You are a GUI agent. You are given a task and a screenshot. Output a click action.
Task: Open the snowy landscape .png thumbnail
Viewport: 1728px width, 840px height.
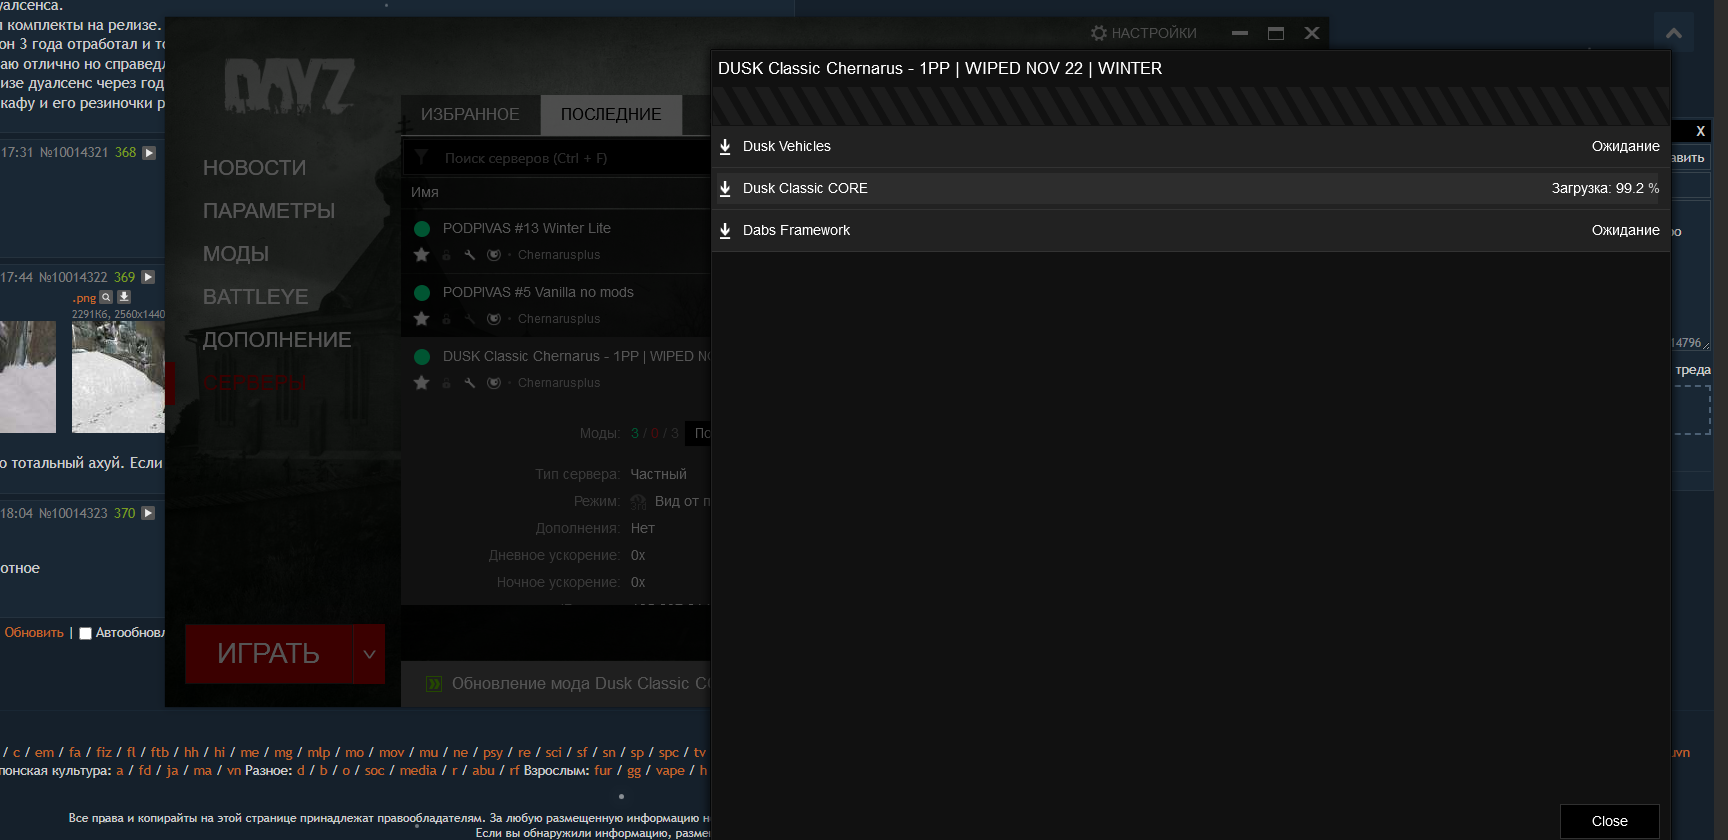(x=118, y=377)
